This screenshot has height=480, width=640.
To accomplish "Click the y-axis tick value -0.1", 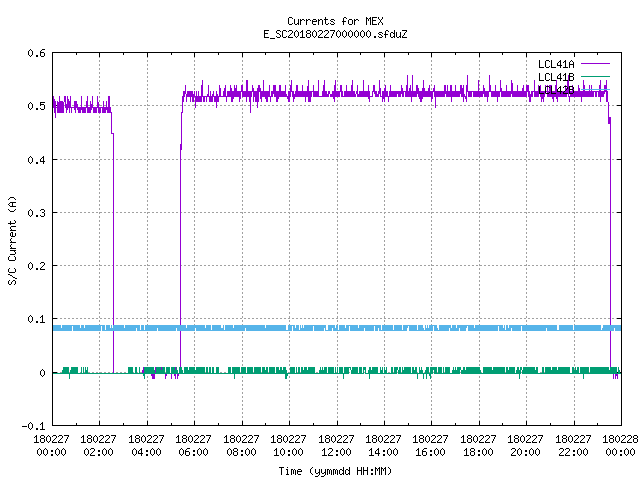I will point(33,426).
